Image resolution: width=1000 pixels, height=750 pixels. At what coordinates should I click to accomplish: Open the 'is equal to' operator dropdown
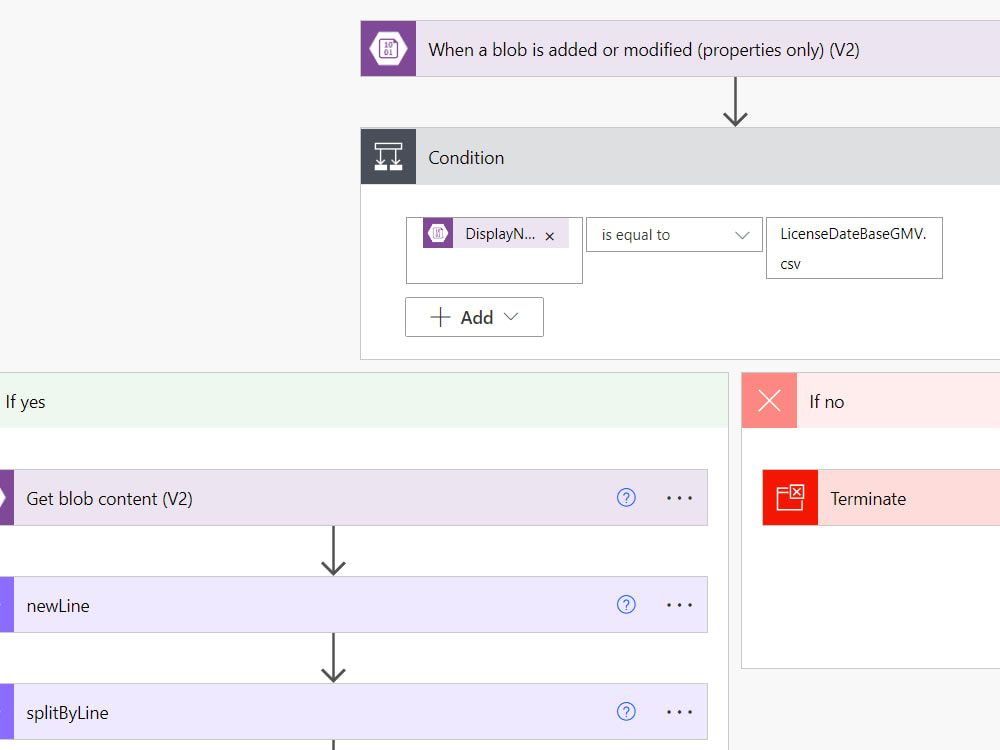(673, 235)
